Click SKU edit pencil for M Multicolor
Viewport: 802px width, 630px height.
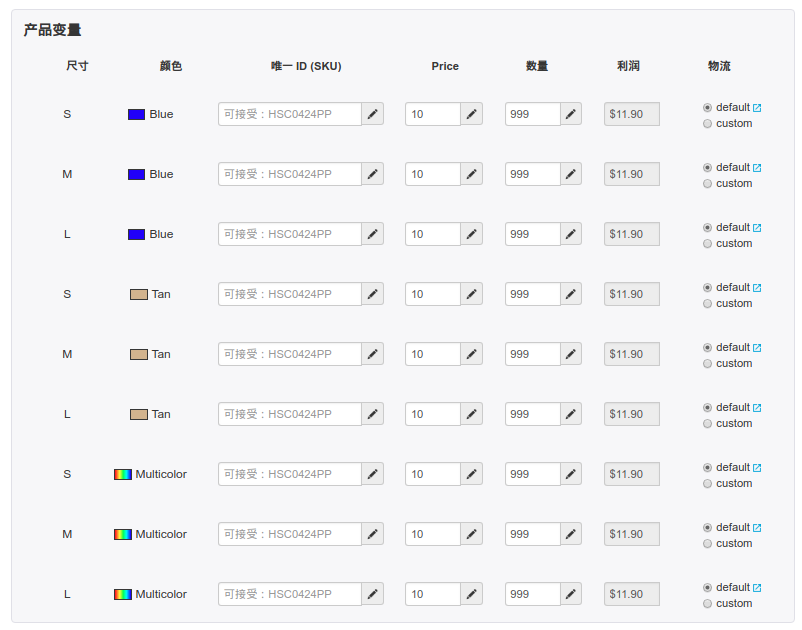tap(372, 534)
